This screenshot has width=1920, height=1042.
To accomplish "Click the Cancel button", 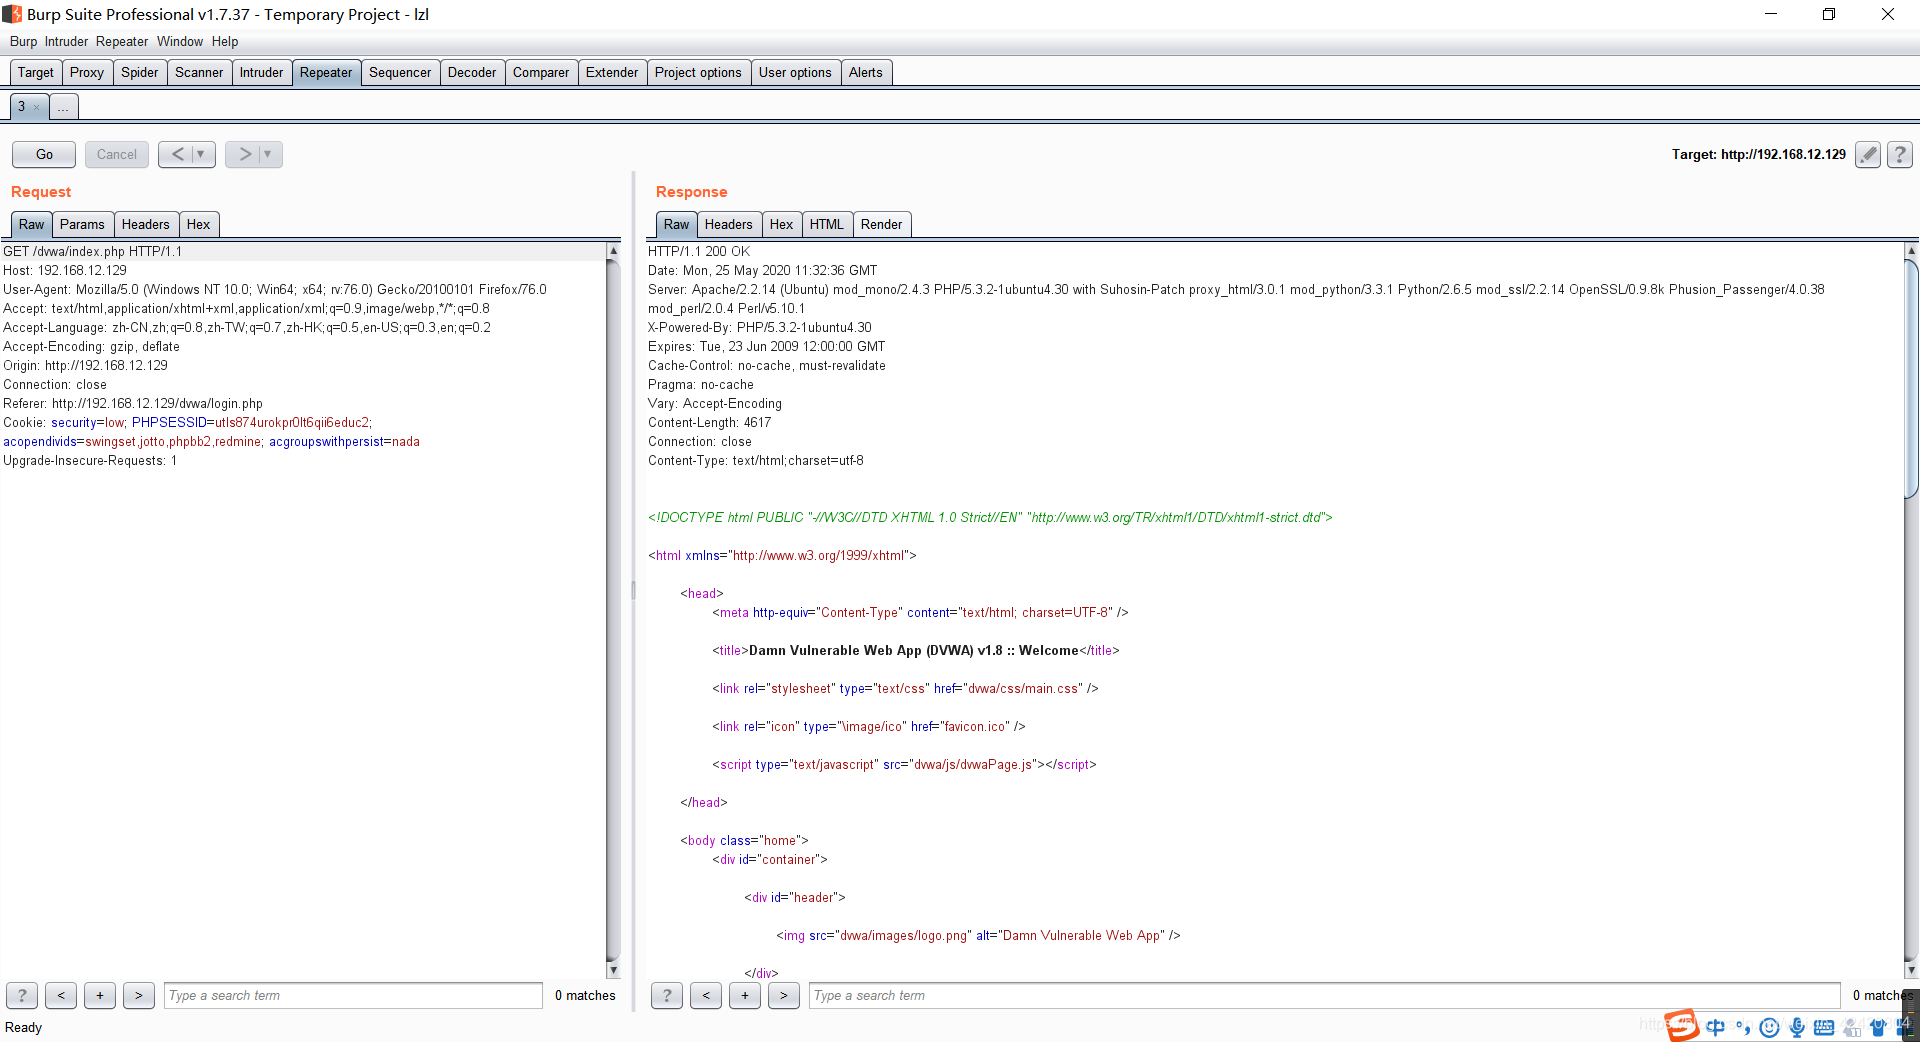I will 117,154.
